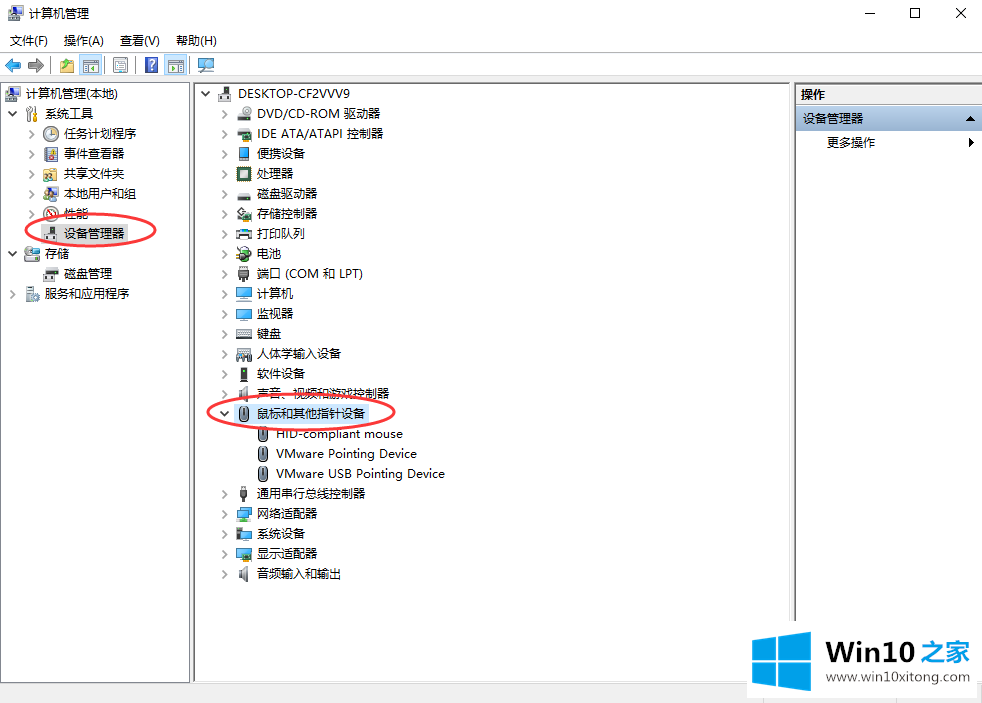Open the Properties toolbar icon
The image size is (982, 703).
coord(120,66)
